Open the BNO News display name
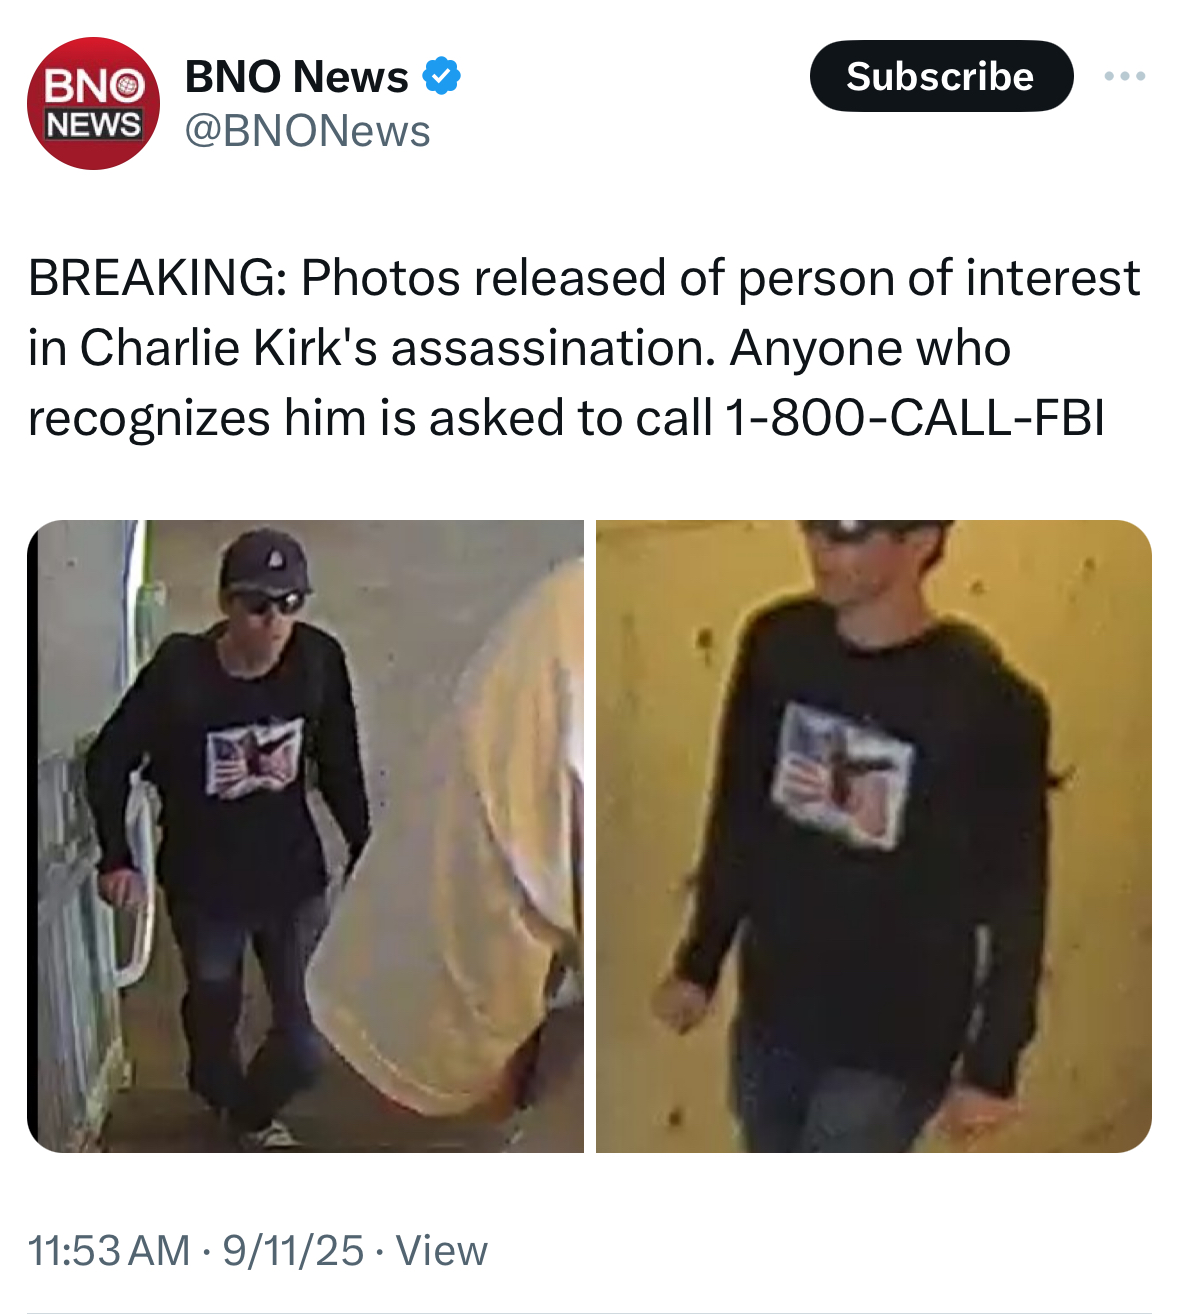The height and width of the screenshot is (1314, 1179). point(297,77)
